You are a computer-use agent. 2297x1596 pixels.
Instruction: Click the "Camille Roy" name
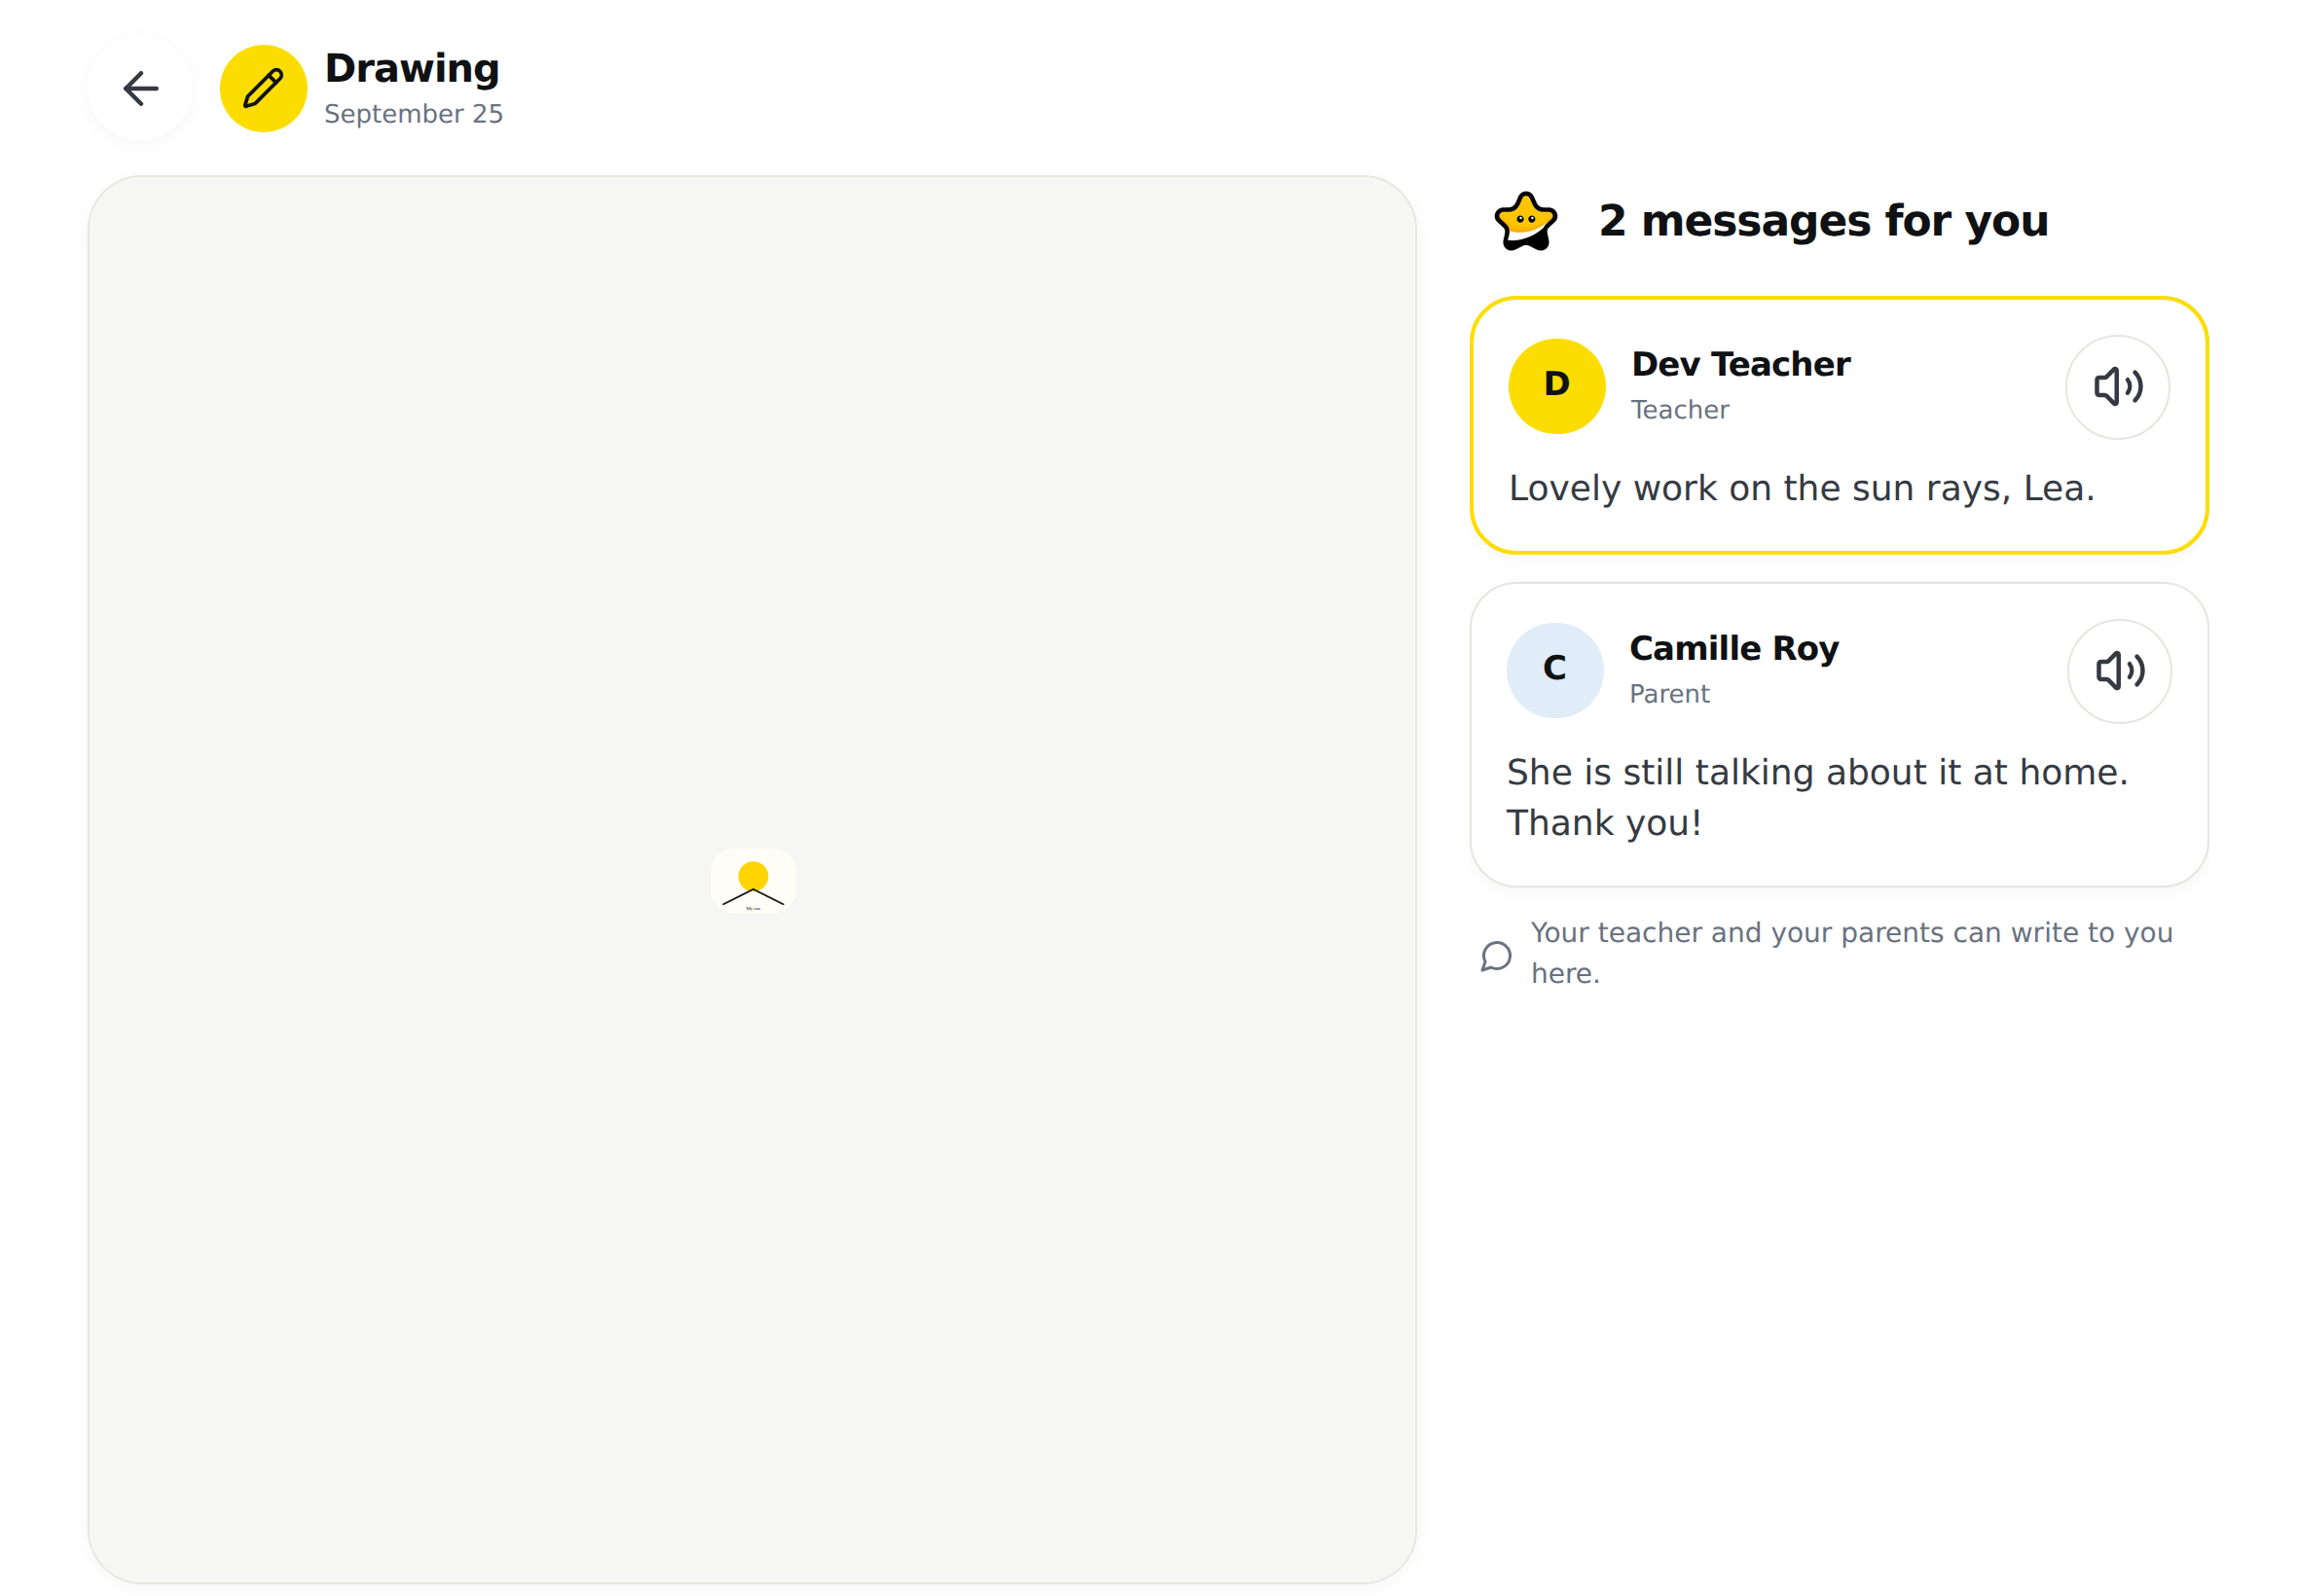pos(1733,648)
